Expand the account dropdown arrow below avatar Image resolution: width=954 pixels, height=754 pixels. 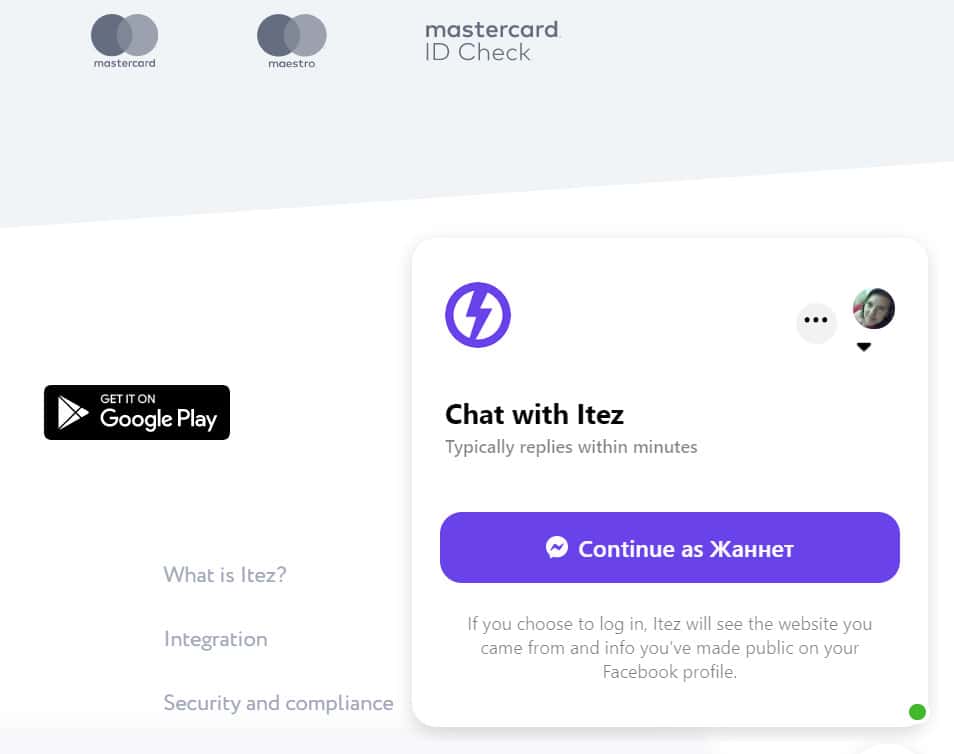(864, 347)
